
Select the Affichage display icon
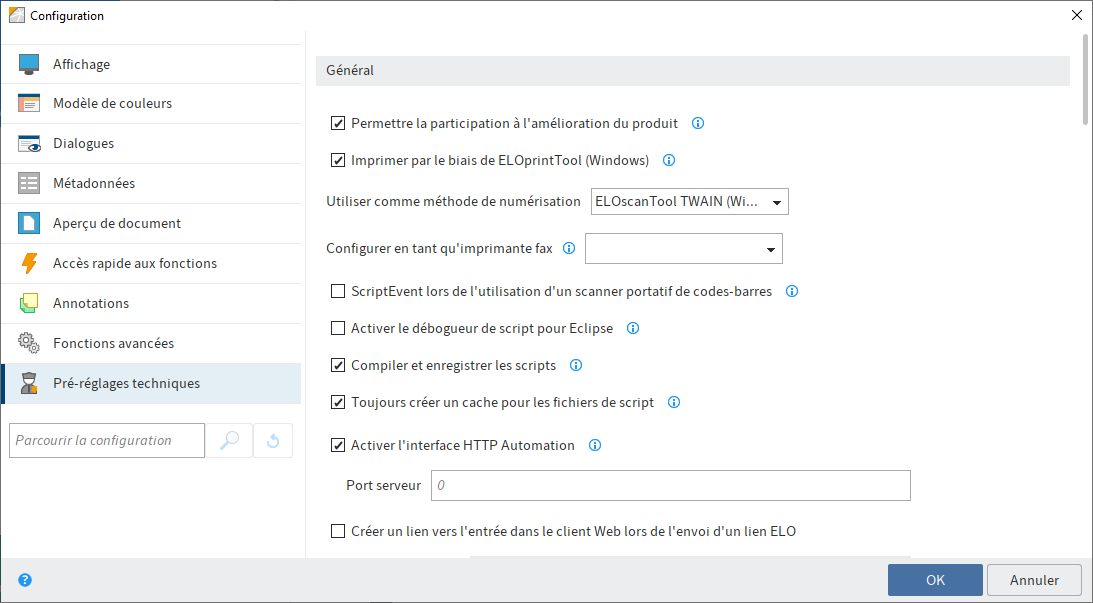31,63
